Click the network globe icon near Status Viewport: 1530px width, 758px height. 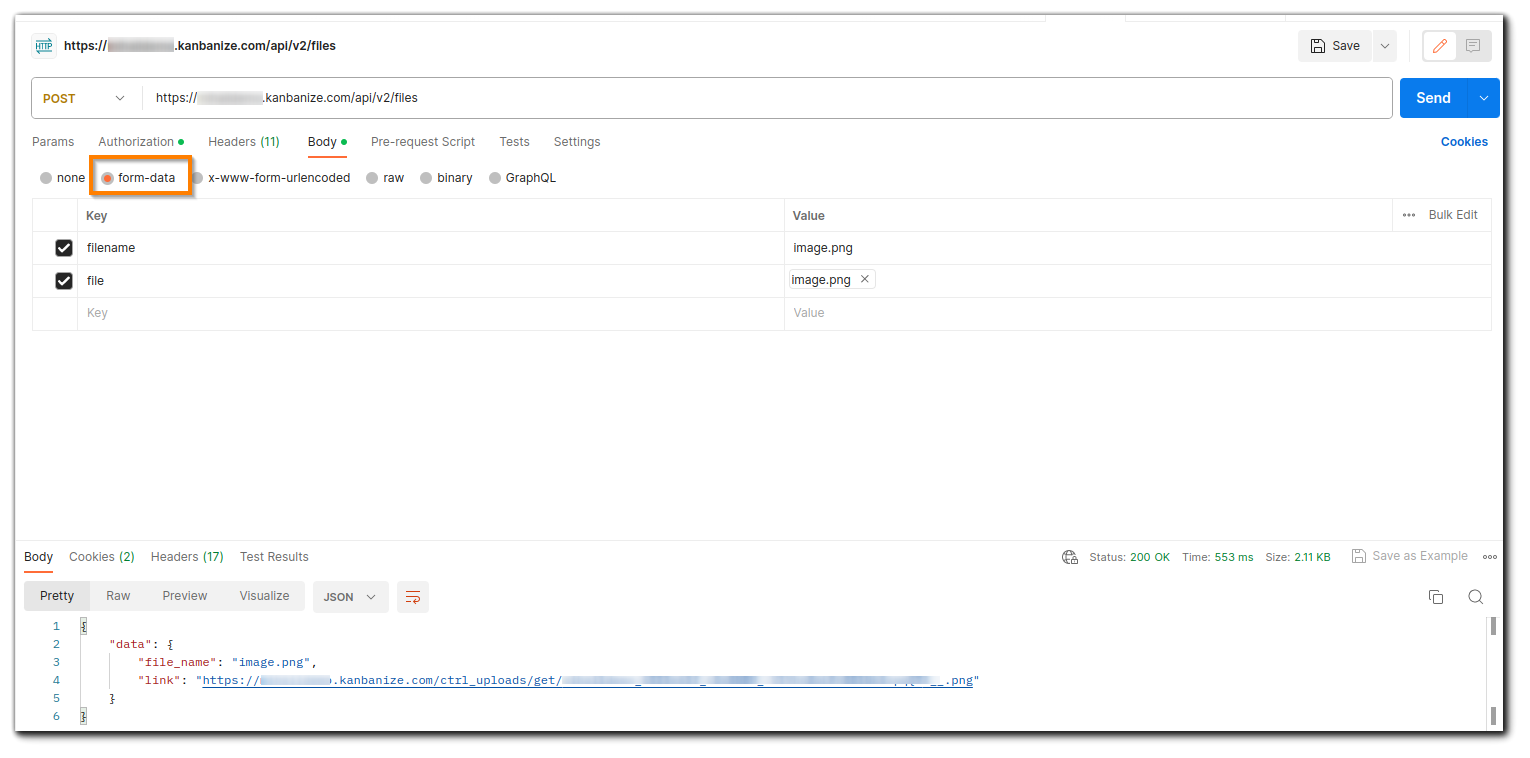click(x=1070, y=557)
